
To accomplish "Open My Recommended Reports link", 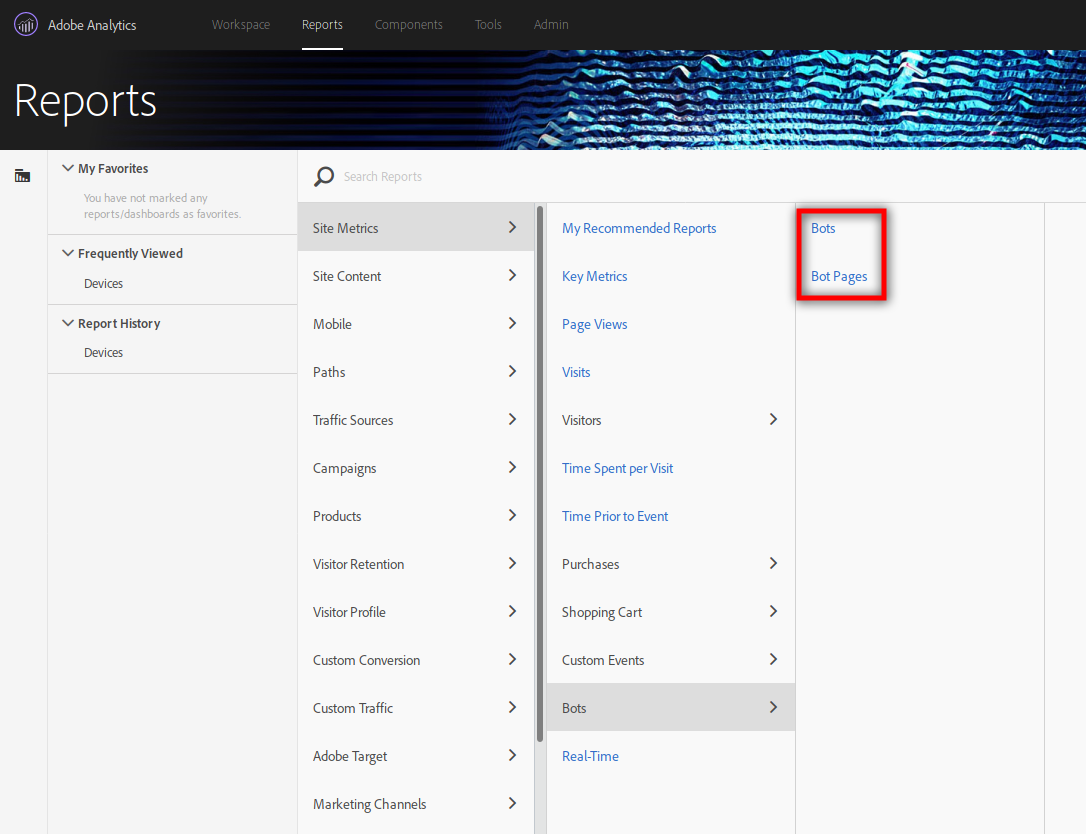I will point(639,228).
